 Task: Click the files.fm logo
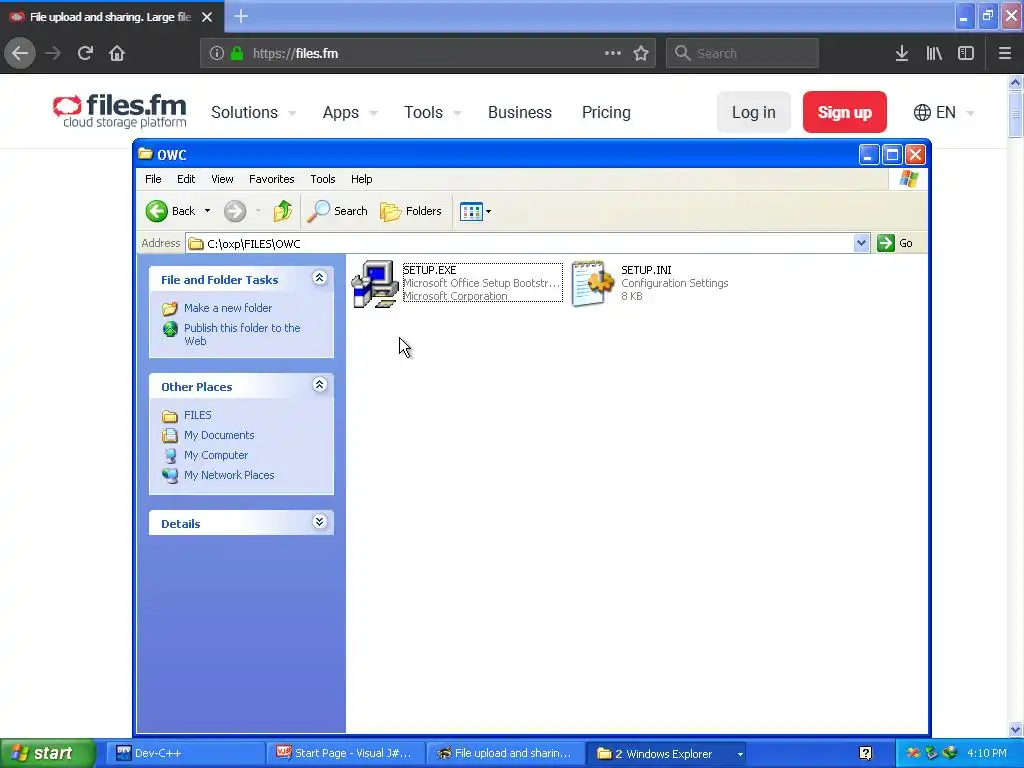coord(120,112)
